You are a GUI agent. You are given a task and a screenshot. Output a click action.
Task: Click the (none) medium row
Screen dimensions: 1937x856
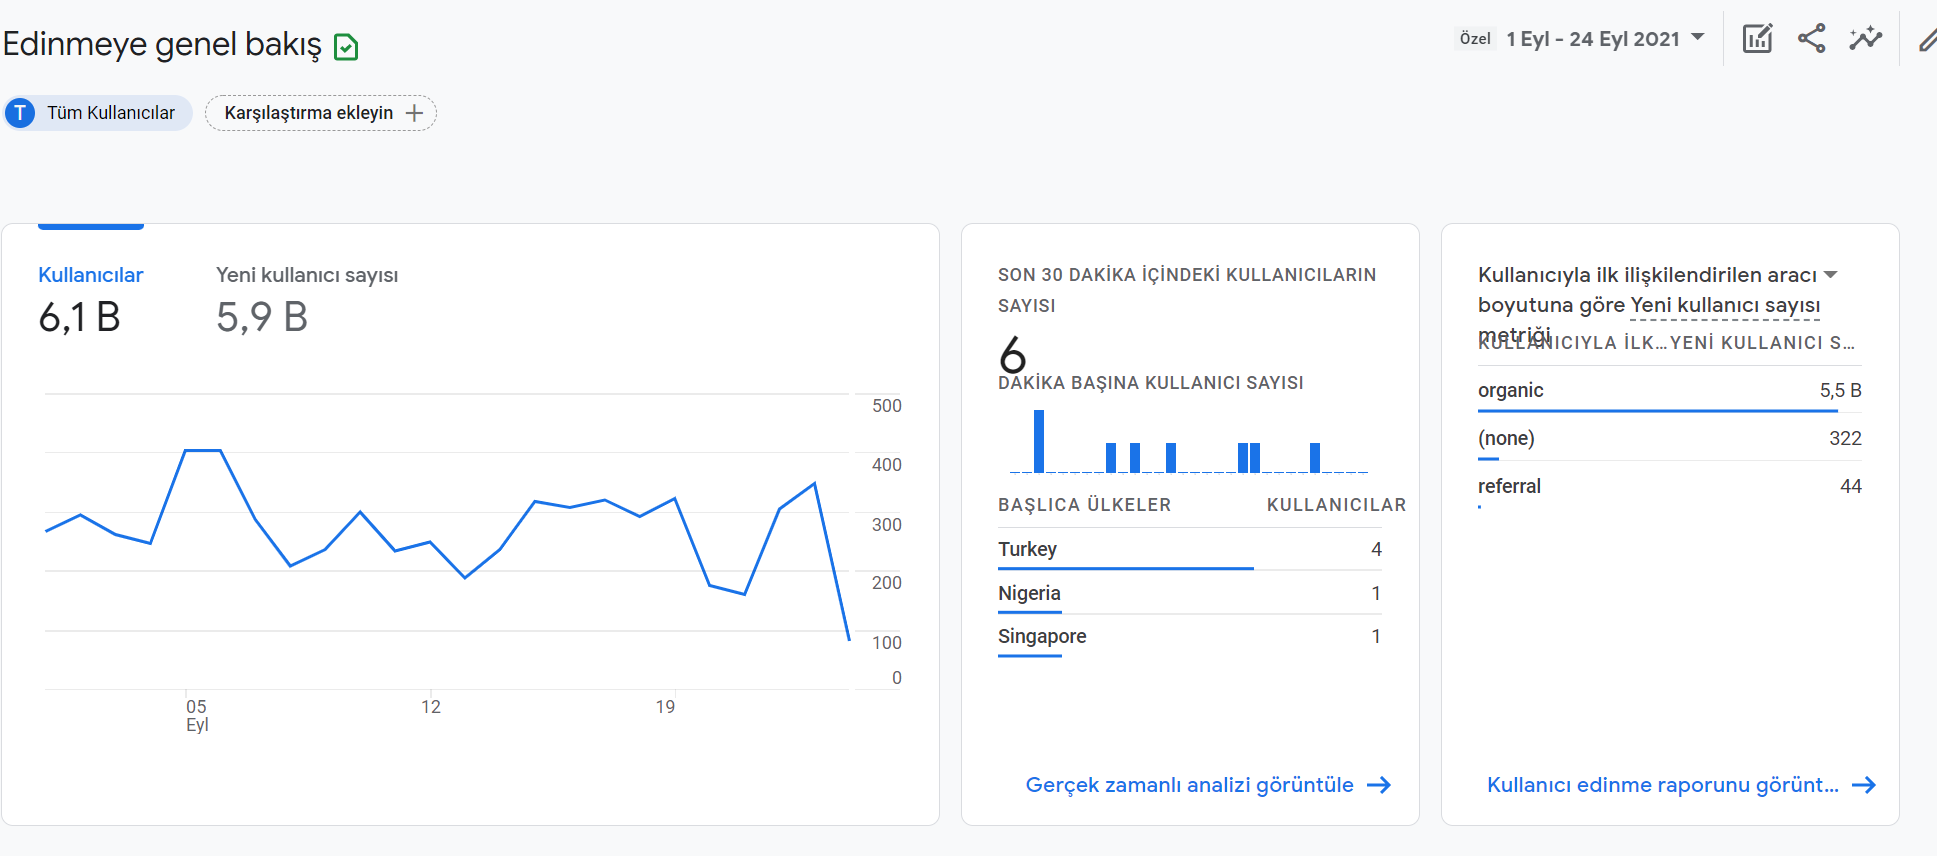coord(1670,438)
